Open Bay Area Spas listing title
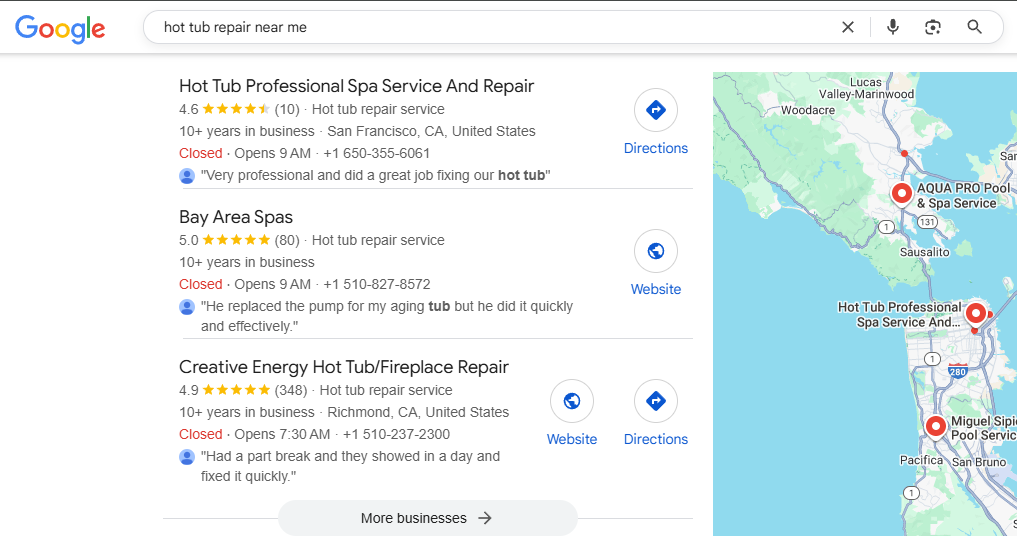Image resolution: width=1017 pixels, height=555 pixels. [236, 217]
